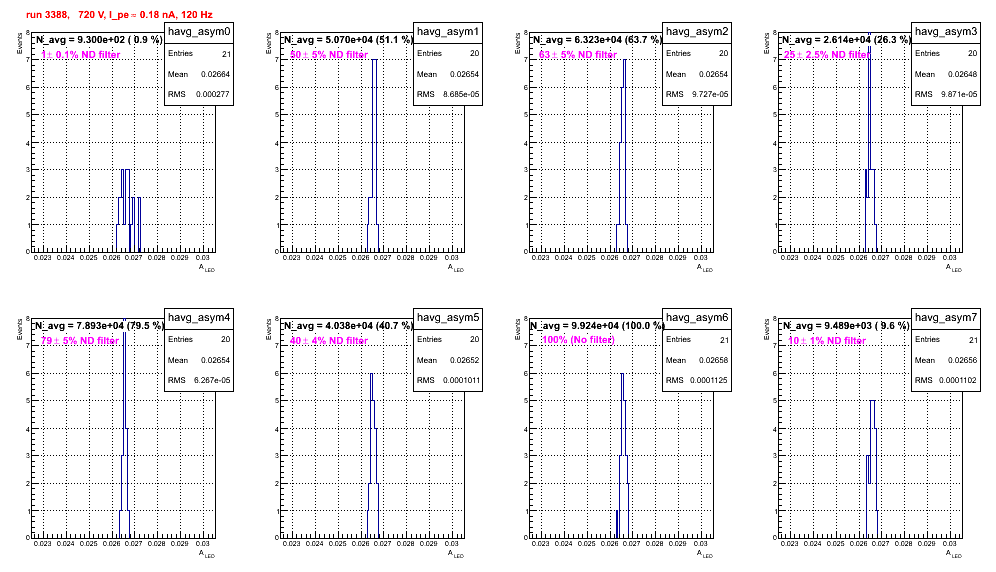Click the N_avg = 5.070e+04 label
The height and width of the screenshot is (572, 996).
point(348,39)
